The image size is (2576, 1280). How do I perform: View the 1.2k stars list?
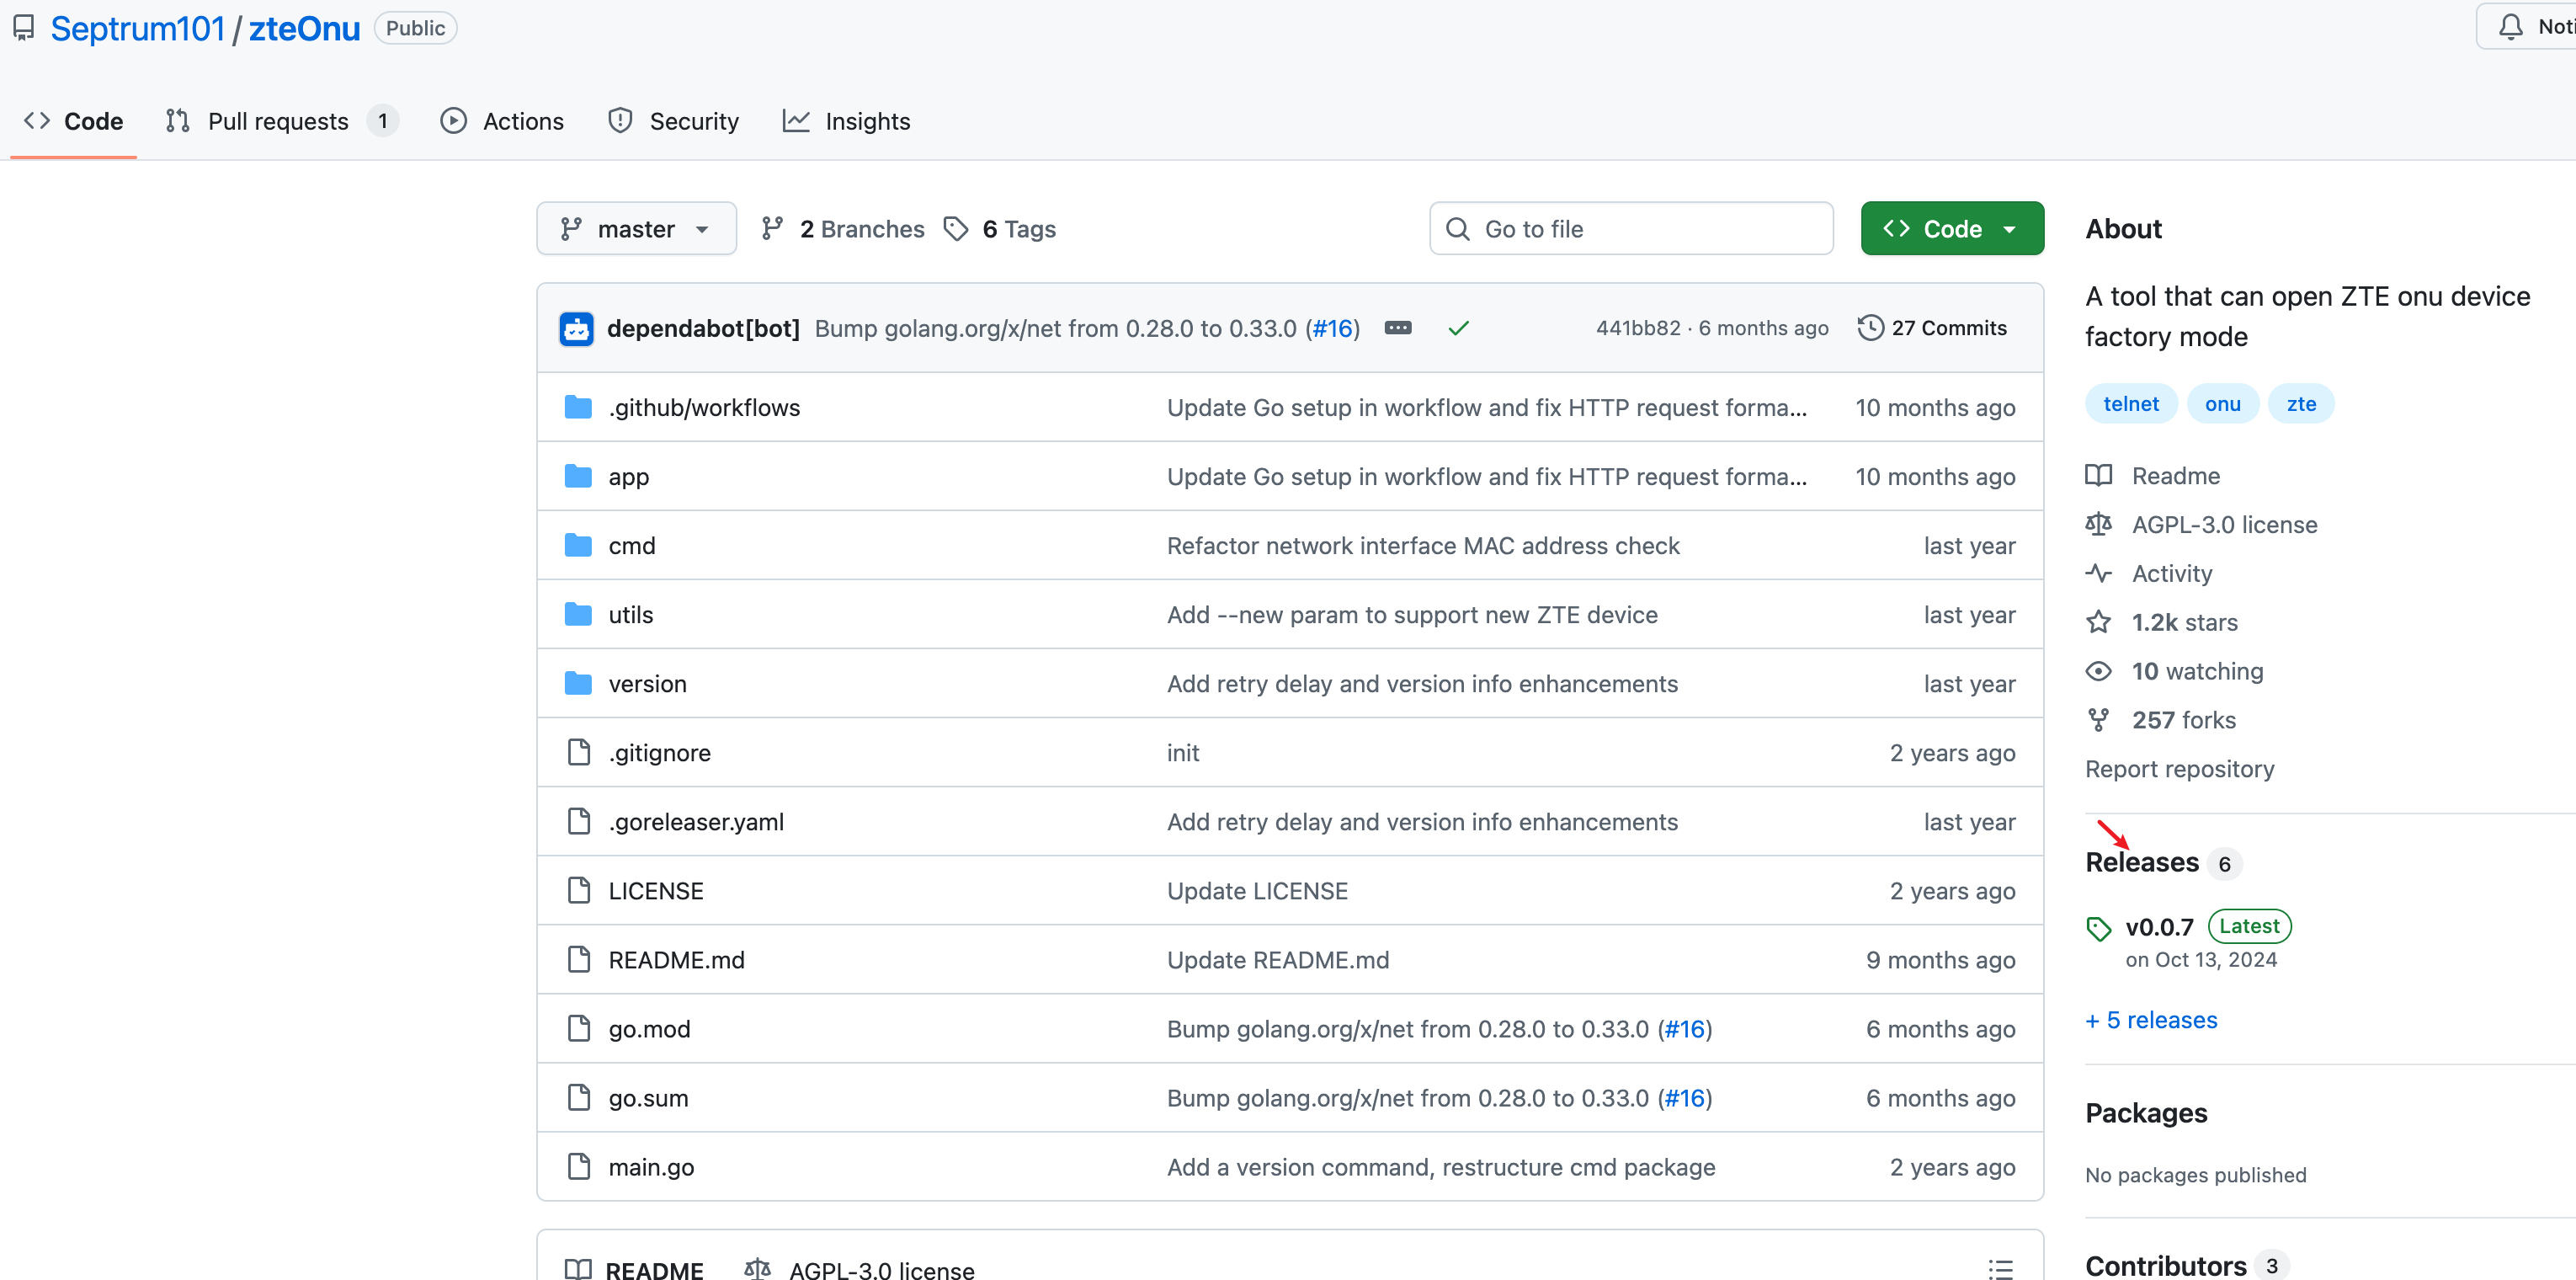(2162, 622)
